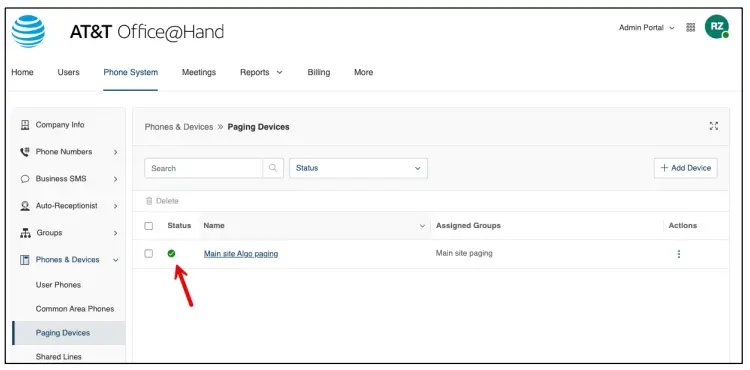
Task: Click the Add Device button
Action: [x=685, y=168]
